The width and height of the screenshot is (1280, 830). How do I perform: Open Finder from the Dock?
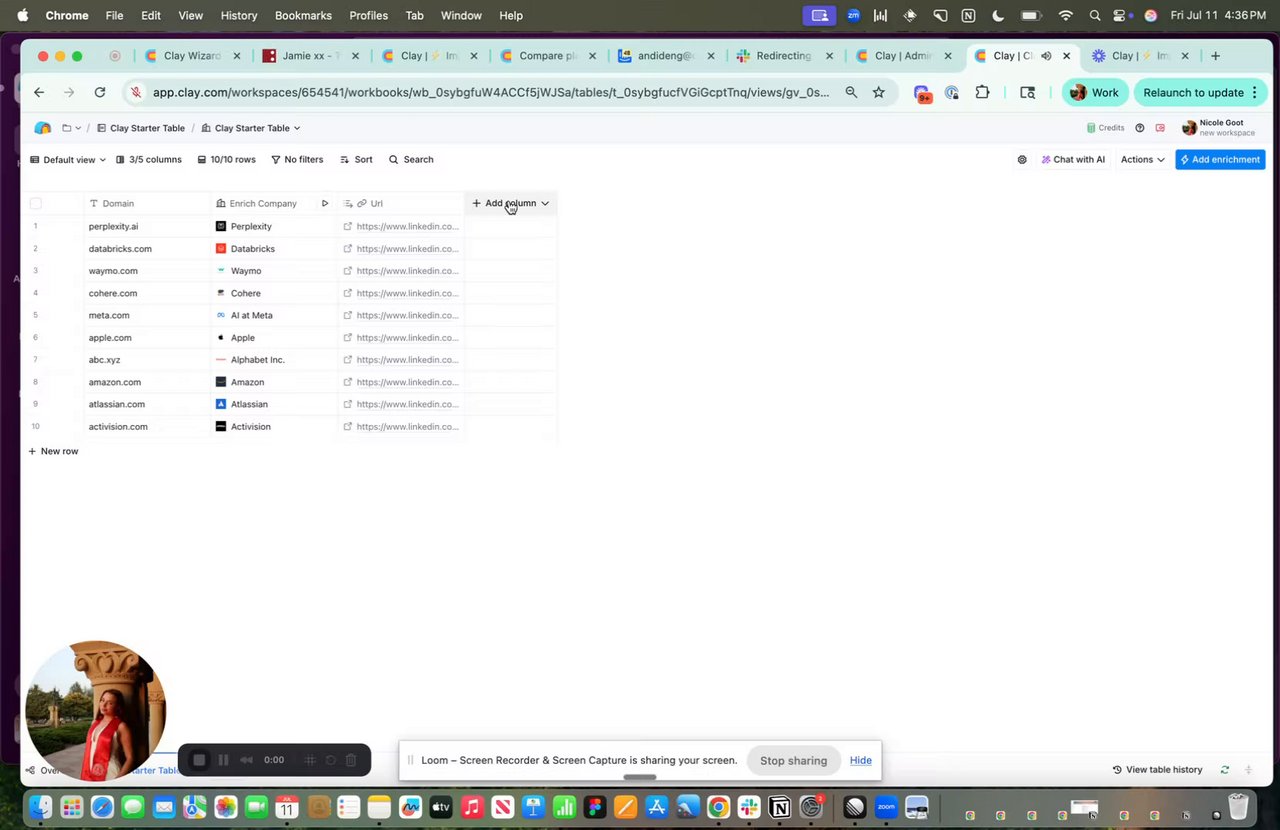coord(40,807)
